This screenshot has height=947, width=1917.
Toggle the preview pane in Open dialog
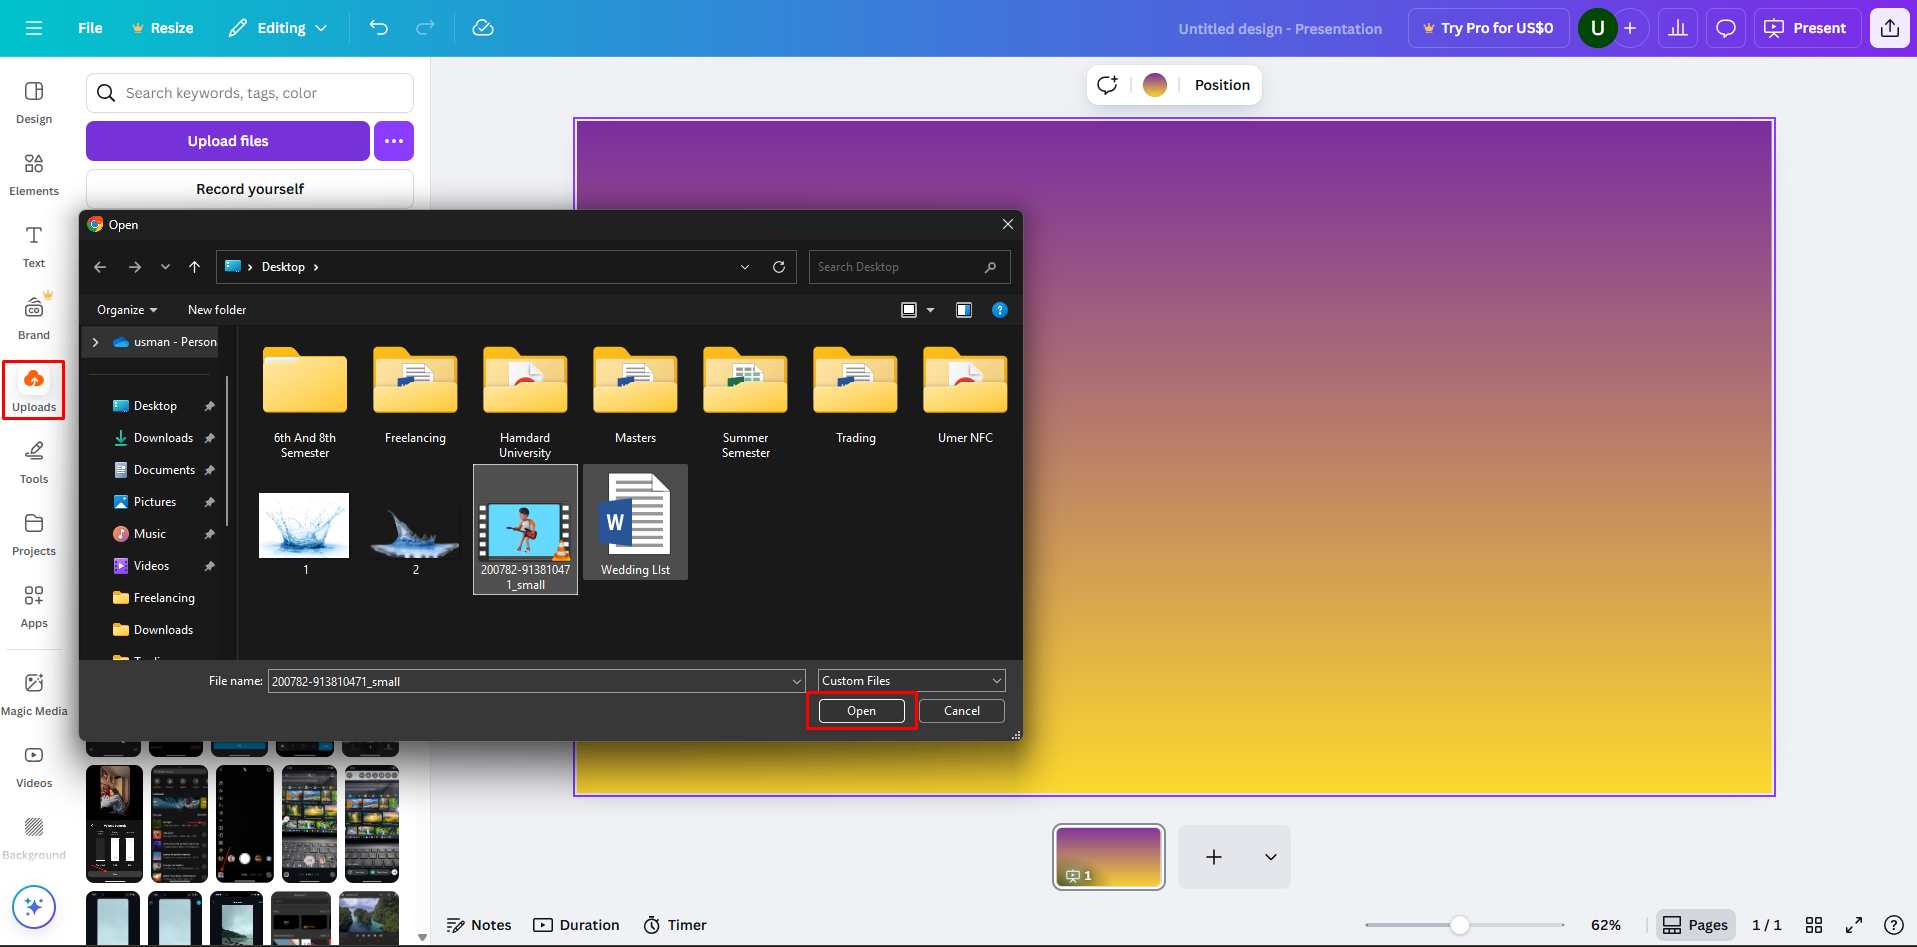coord(963,310)
